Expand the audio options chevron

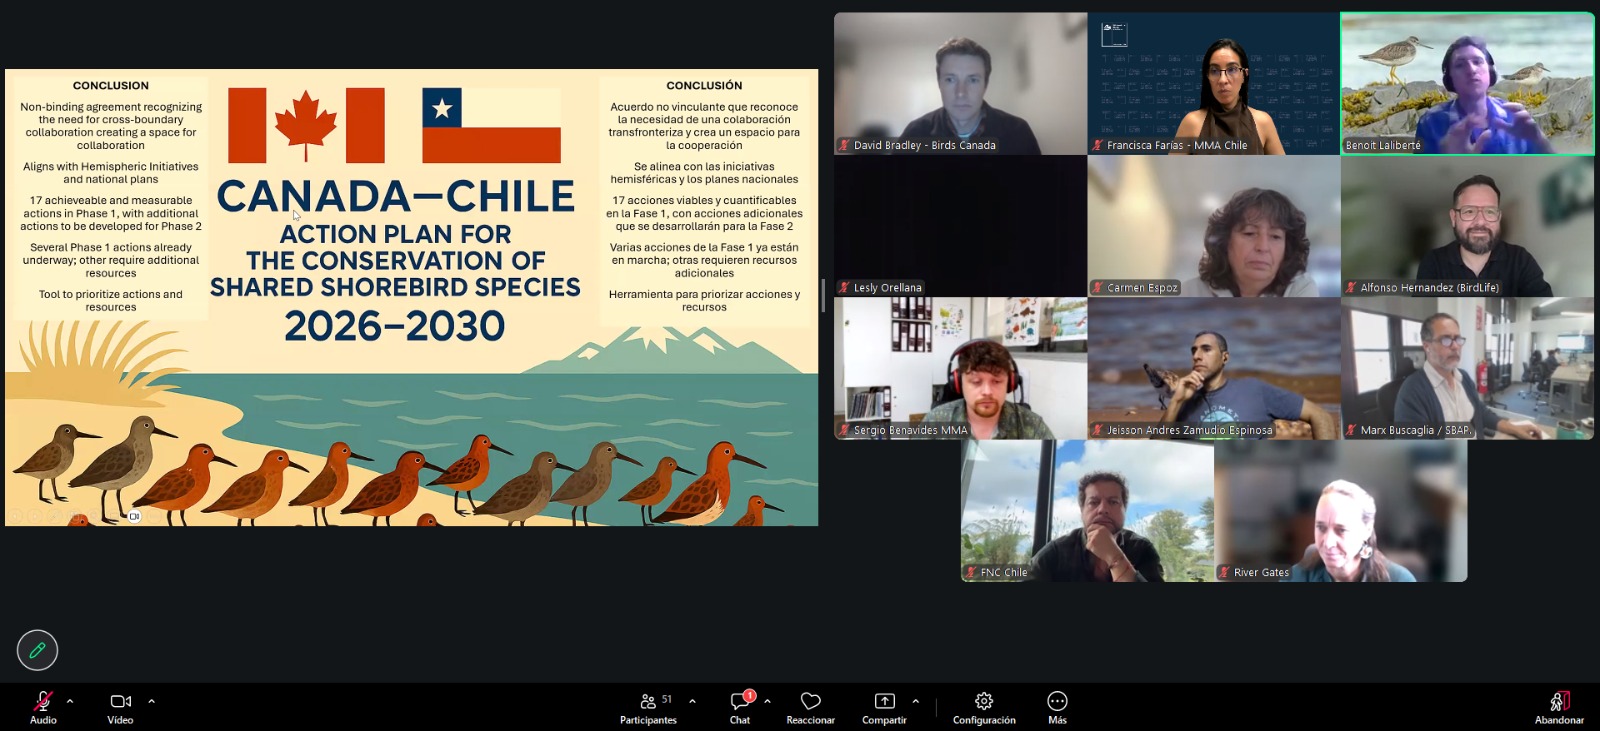click(x=70, y=701)
